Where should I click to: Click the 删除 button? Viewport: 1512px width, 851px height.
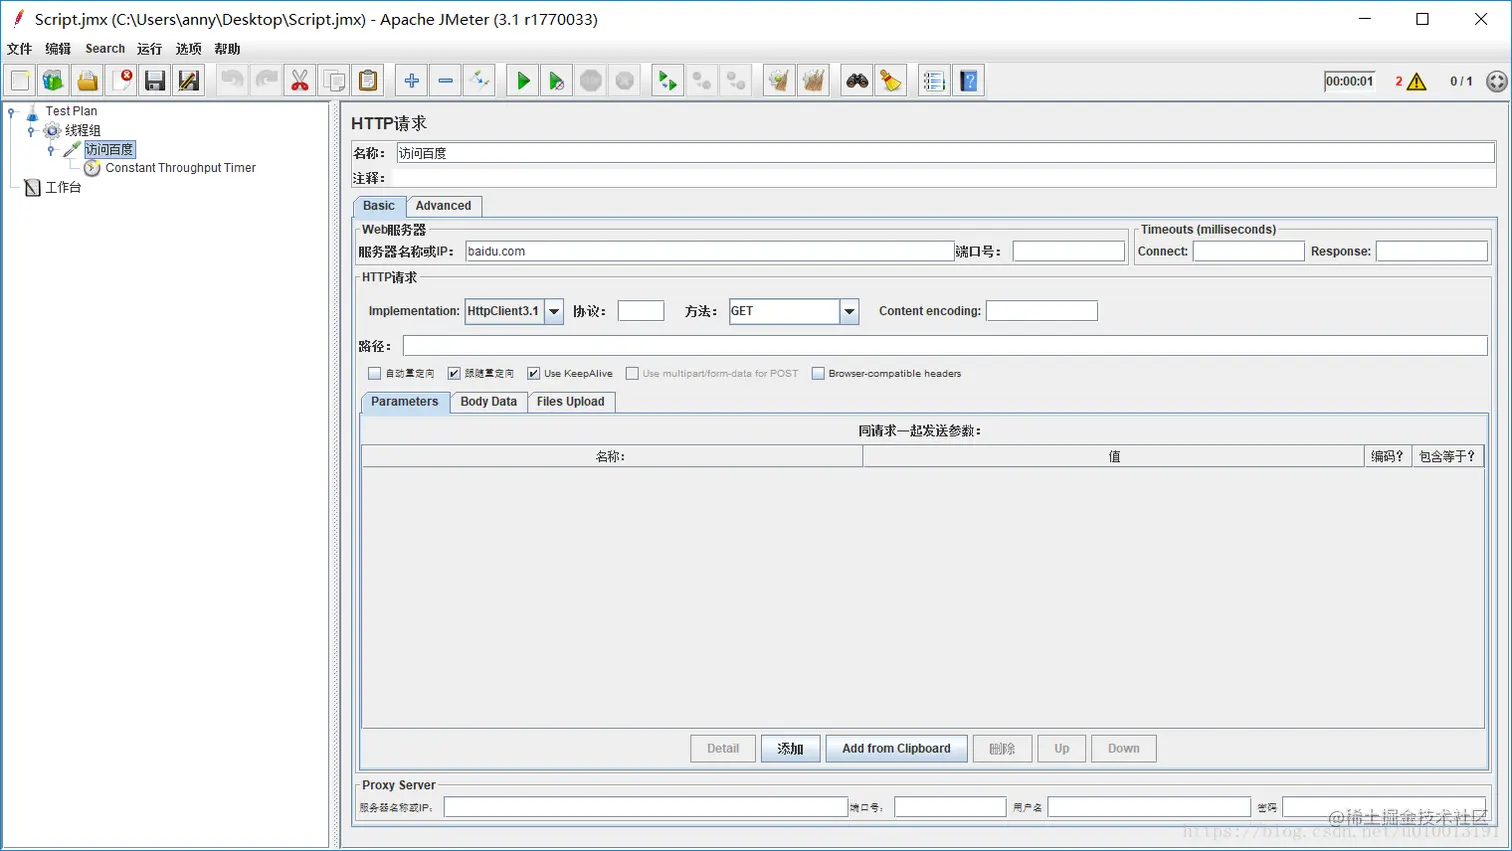coord(1002,749)
